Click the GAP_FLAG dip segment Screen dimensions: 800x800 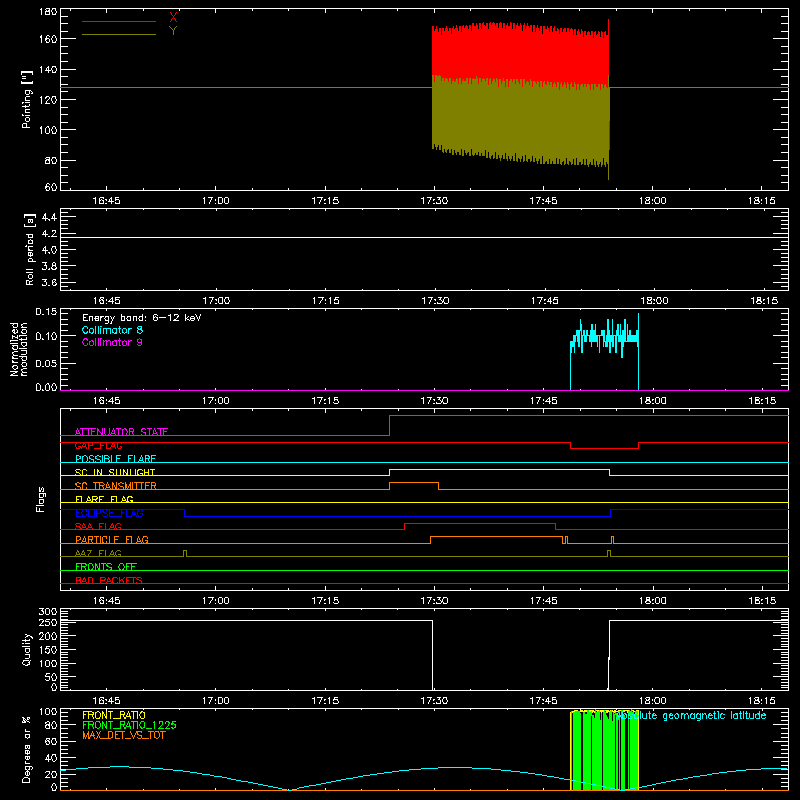(x=605, y=448)
